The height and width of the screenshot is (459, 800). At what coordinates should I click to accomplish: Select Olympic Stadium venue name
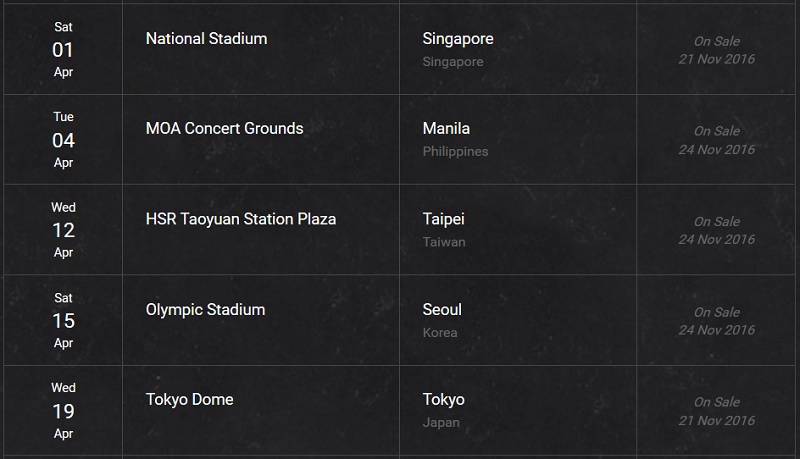coord(205,310)
